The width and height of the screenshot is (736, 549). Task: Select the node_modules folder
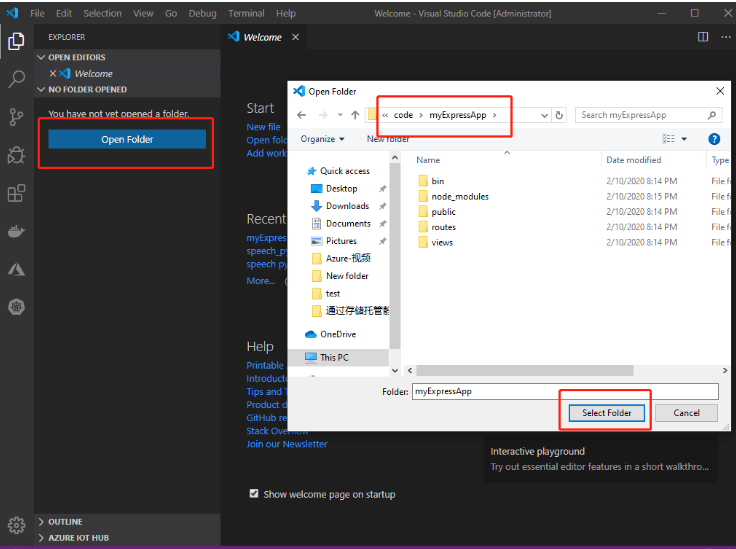click(x=460, y=197)
